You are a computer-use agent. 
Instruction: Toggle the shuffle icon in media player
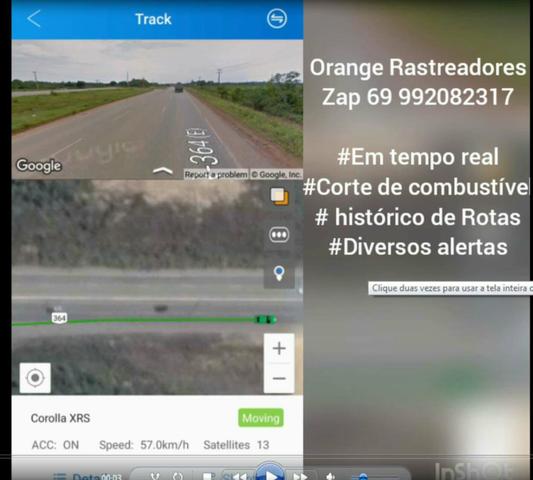coord(155,477)
